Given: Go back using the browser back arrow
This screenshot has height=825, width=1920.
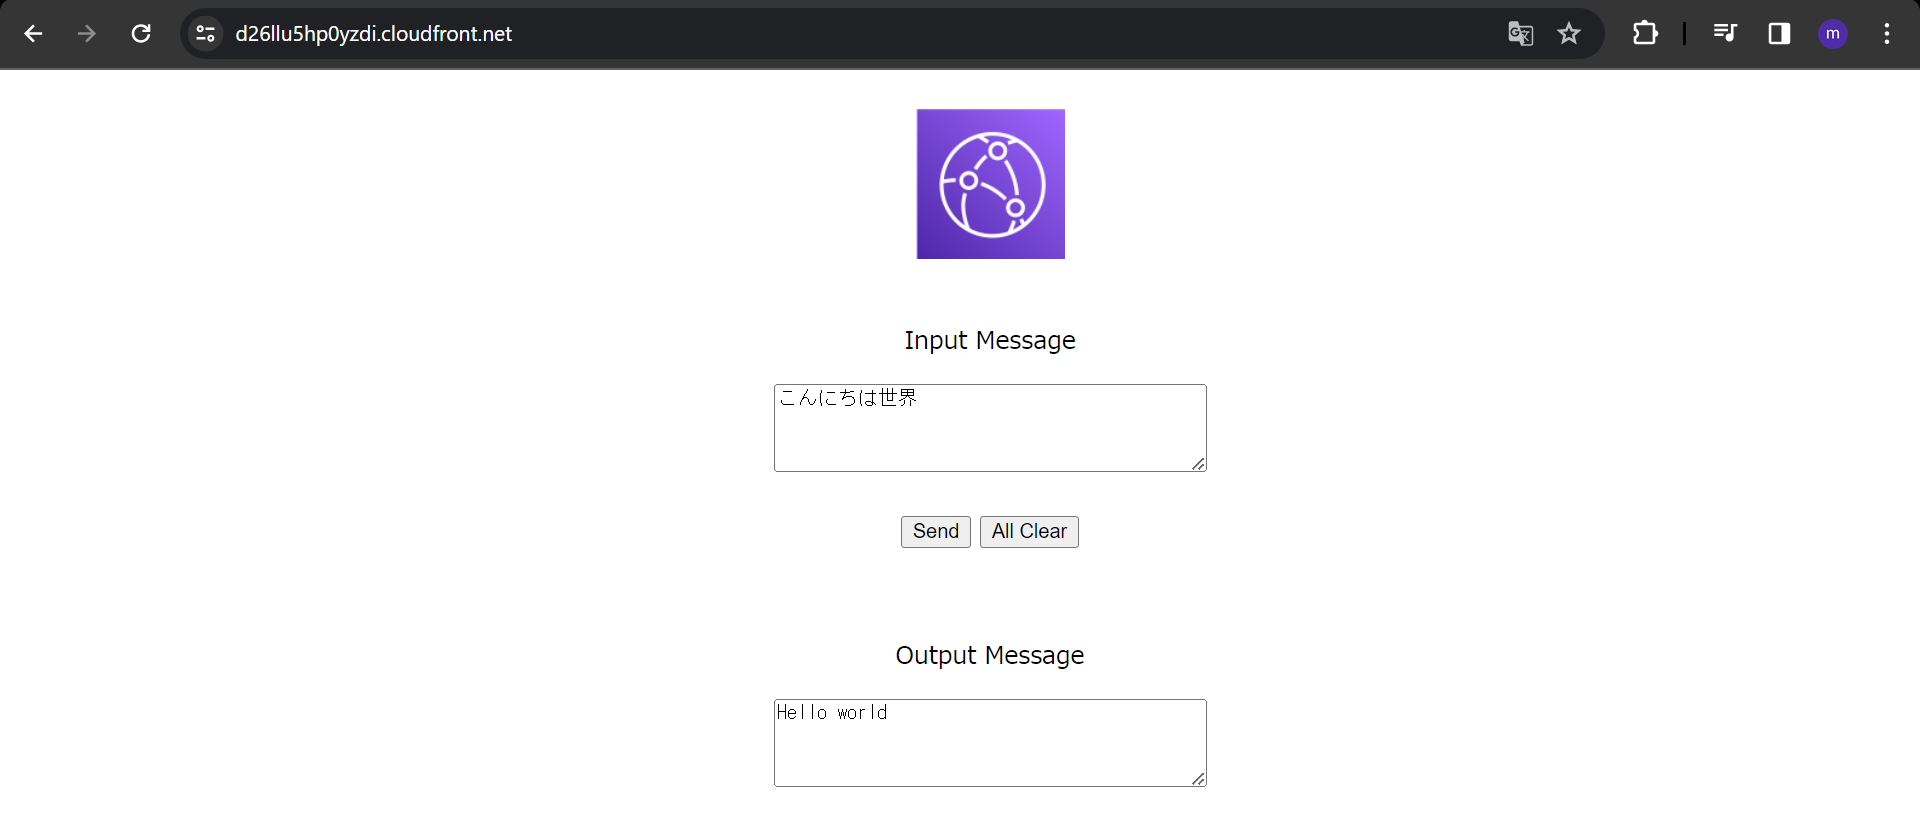Looking at the screenshot, I should pos(33,34).
